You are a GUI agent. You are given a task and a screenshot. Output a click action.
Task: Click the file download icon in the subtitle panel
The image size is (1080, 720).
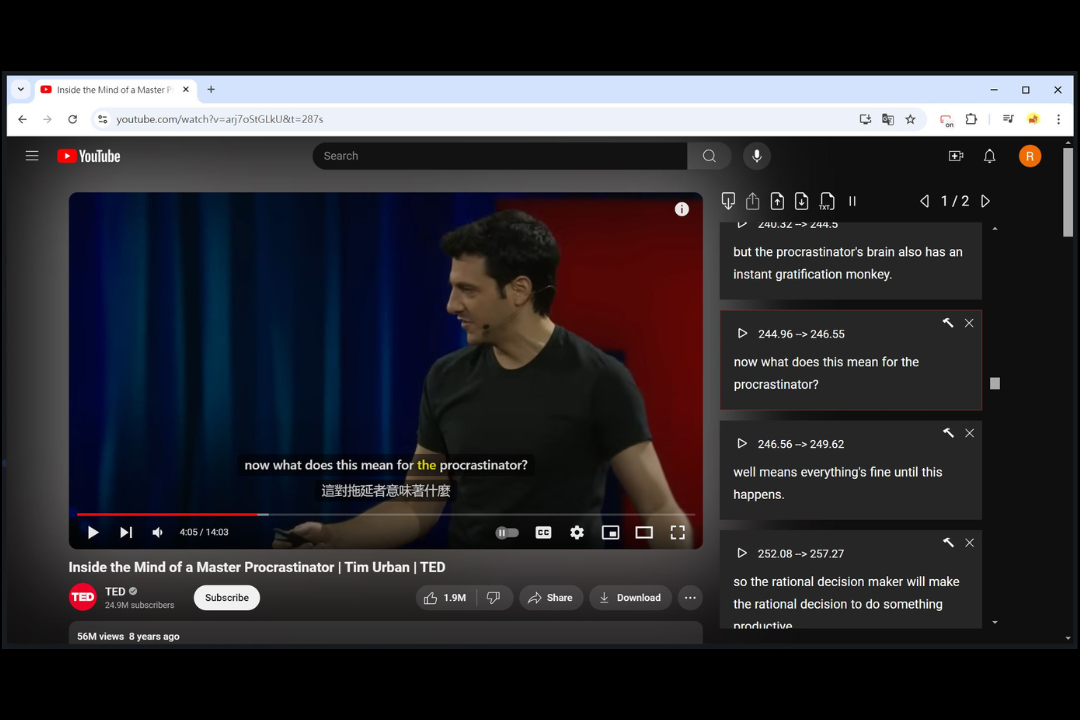pyautogui.click(x=801, y=200)
